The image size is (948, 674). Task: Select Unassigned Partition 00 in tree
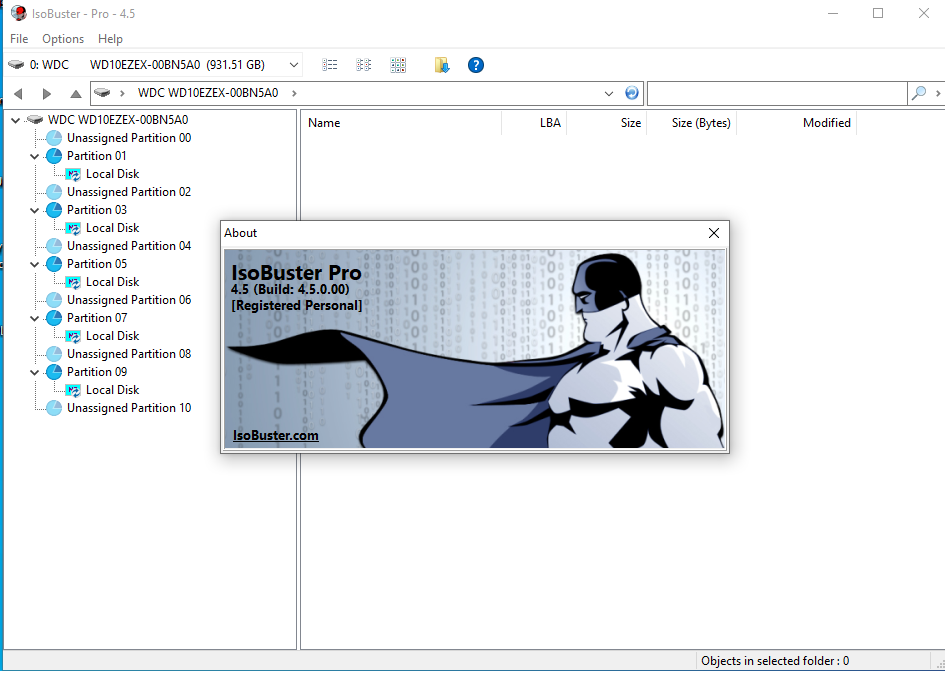[129, 138]
